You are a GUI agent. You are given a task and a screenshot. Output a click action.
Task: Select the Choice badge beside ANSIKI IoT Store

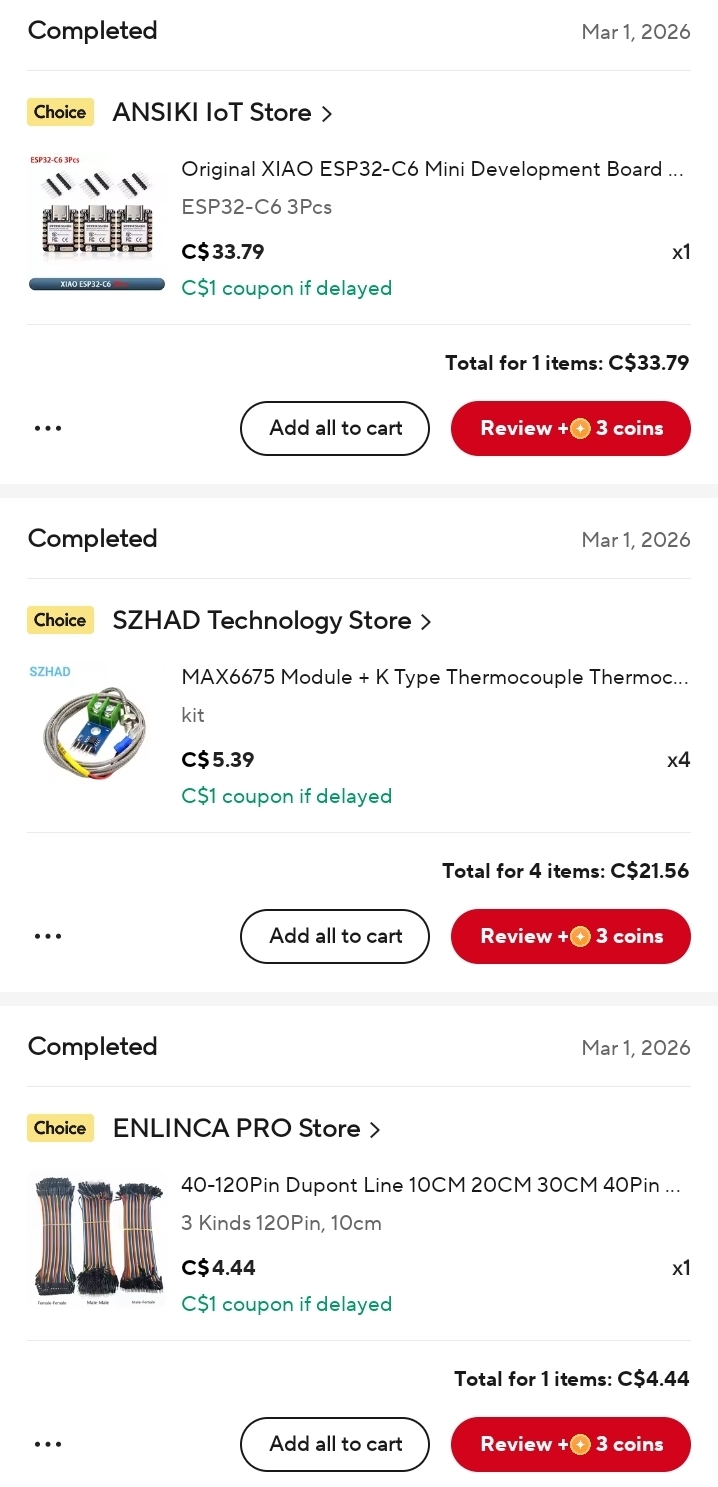(59, 112)
